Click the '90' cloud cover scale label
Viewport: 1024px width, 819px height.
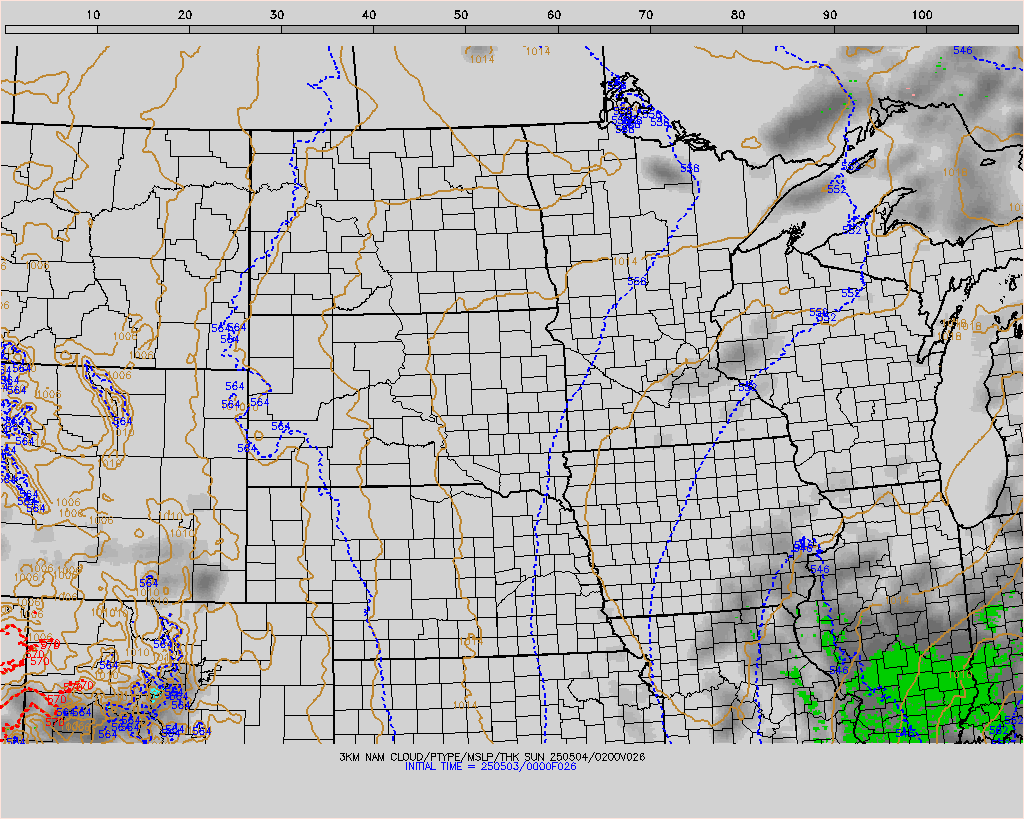[x=830, y=14]
